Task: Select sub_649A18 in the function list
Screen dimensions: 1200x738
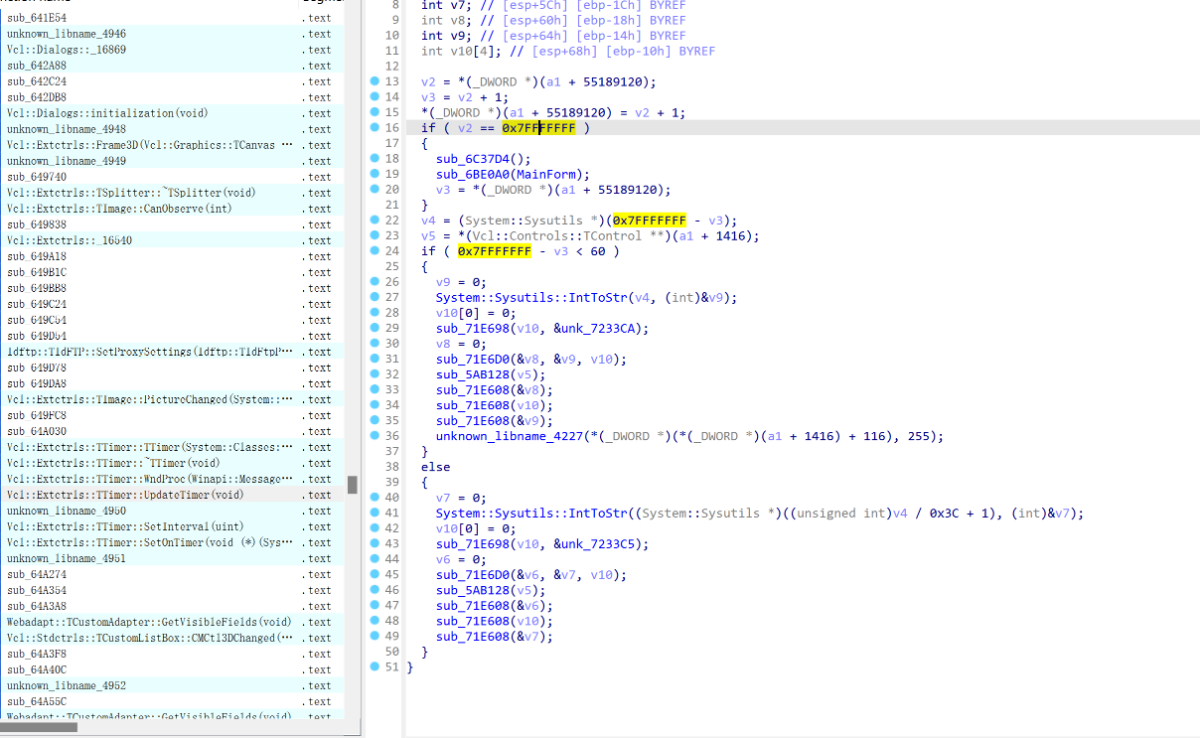Action: tap(172, 257)
